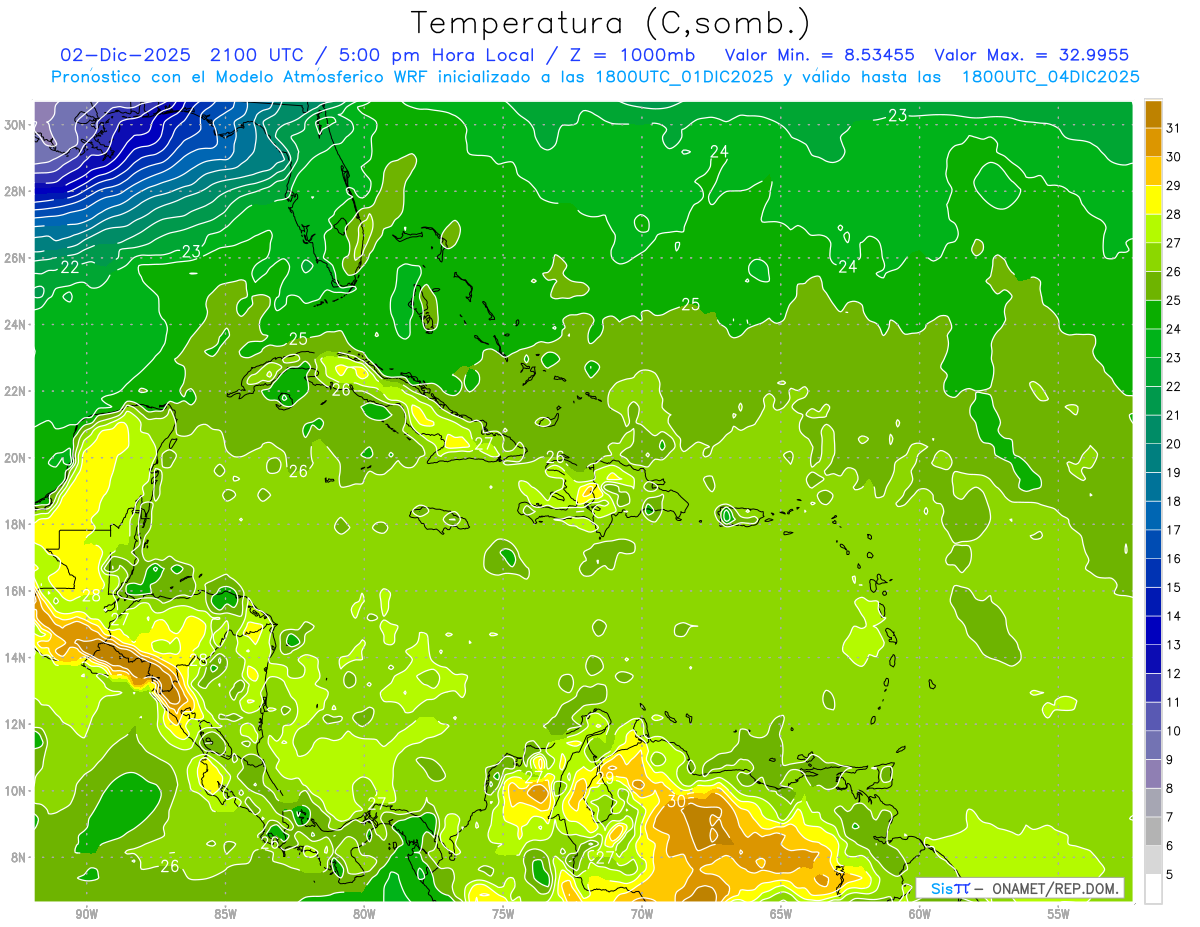Select the "55W" longitude label

[1059, 914]
